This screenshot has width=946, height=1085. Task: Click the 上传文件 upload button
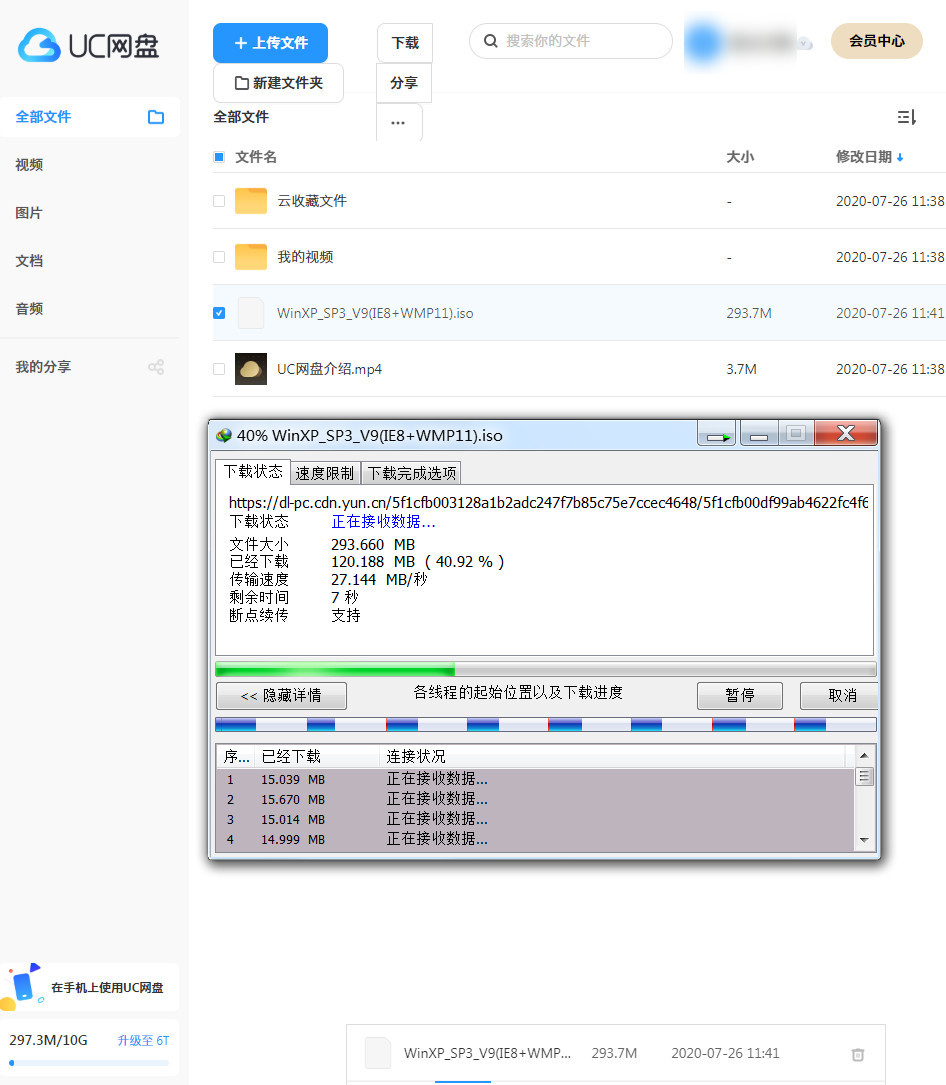tap(270, 43)
